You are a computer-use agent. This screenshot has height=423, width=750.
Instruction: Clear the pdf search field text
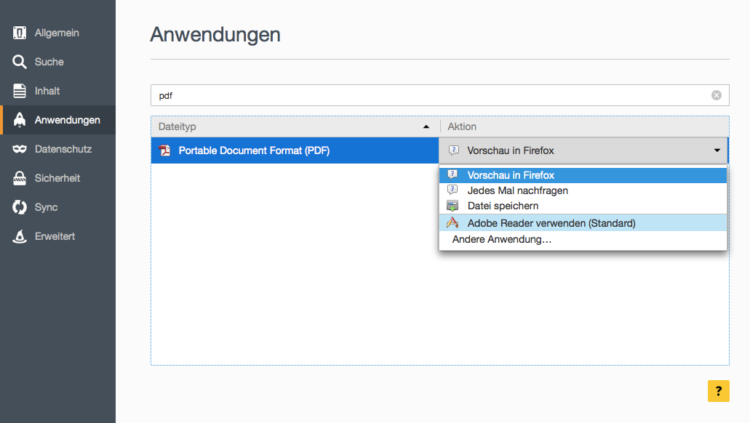pyautogui.click(x=716, y=96)
